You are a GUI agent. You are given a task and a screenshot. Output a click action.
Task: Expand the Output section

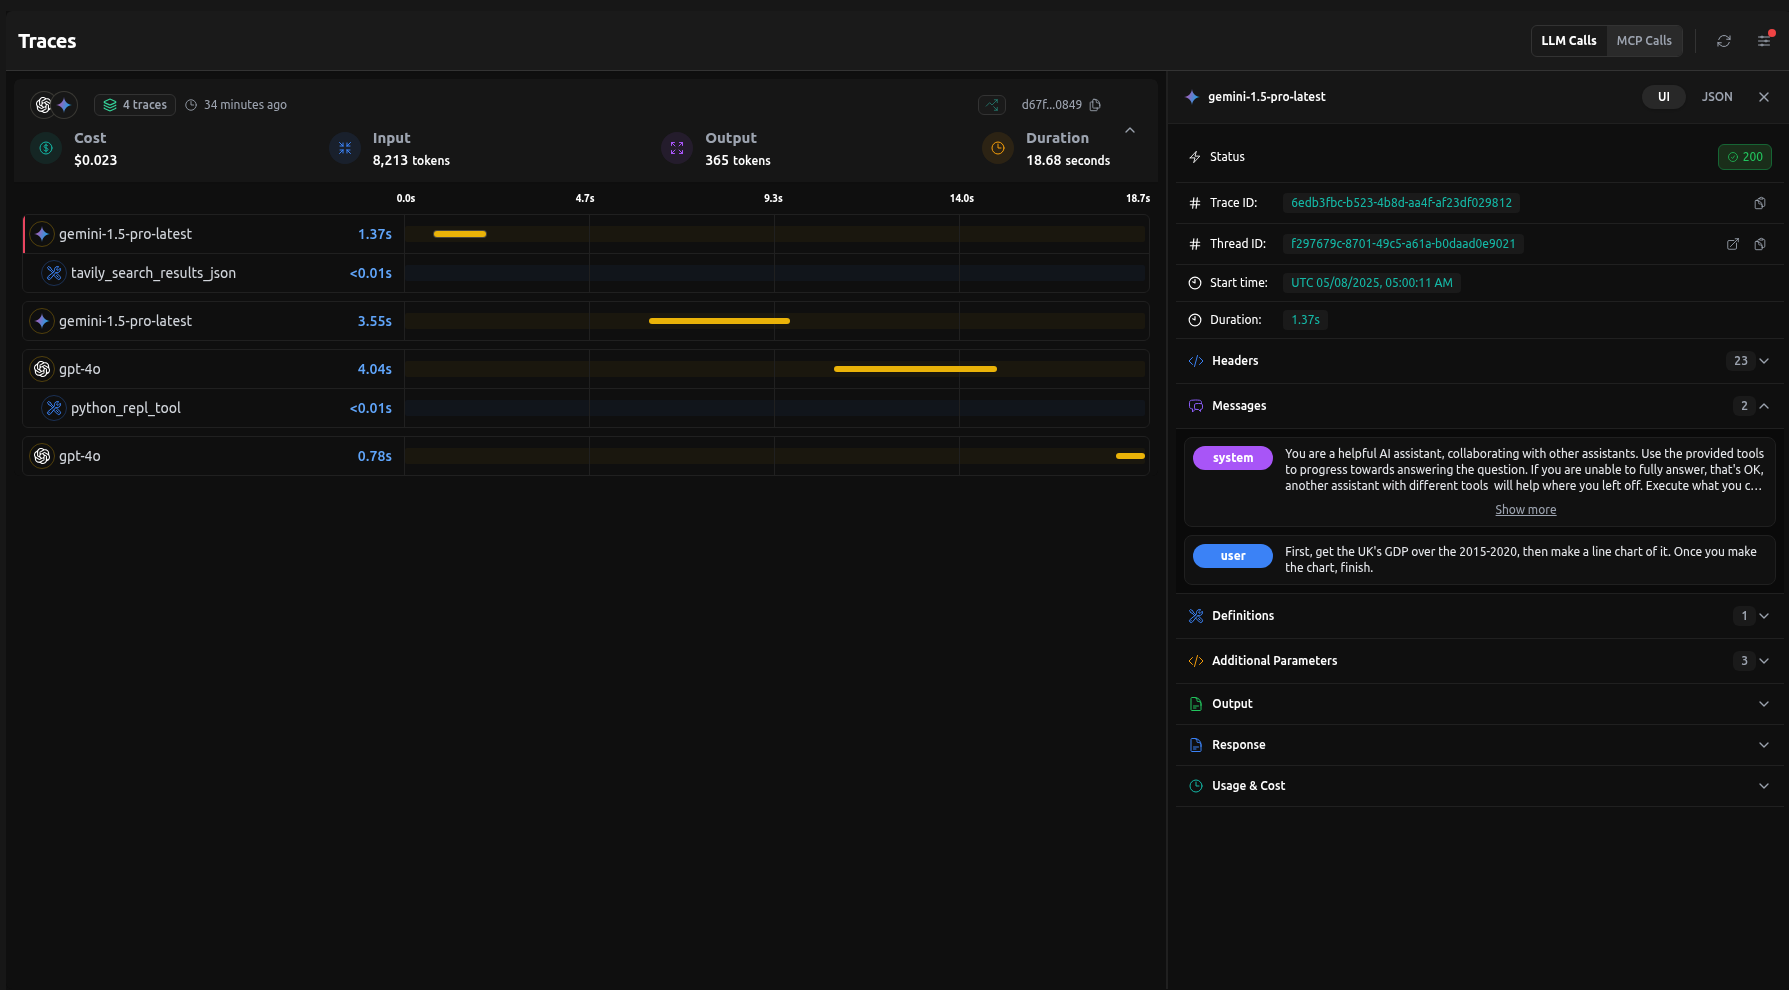pyautogui.click(x=1763, y=703)
